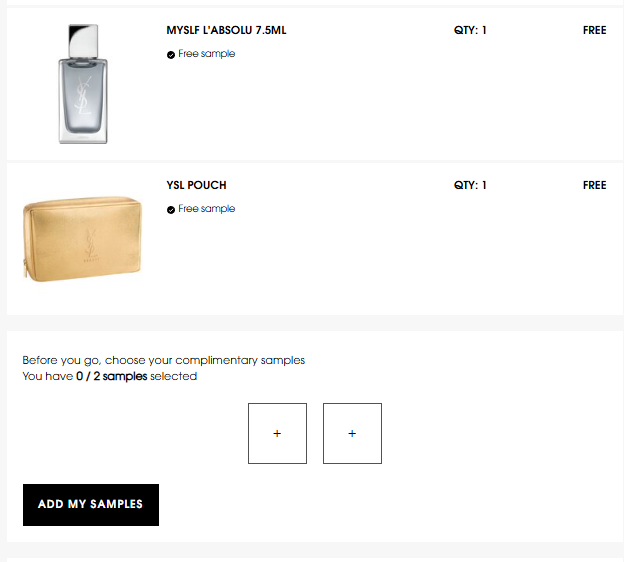Click the first empty sample slot plus
The height and width of the screenshot is (562, 624).
click(277, 433)
